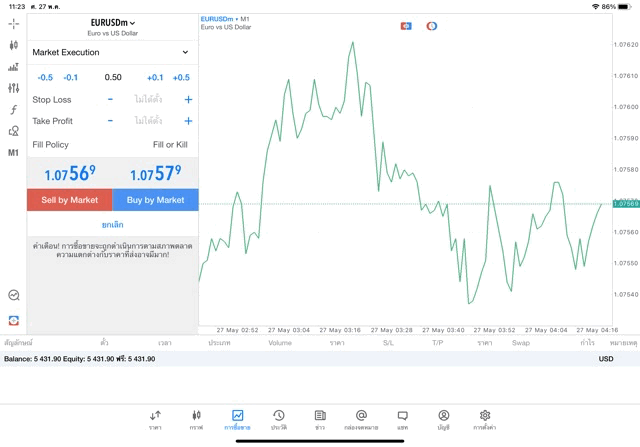Increase Take Profit with plus button
640x447 pixels.
tap(188, 121)
